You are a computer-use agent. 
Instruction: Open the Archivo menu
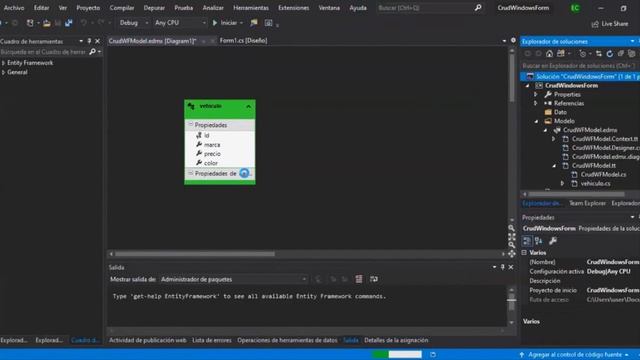coord(14,8)
